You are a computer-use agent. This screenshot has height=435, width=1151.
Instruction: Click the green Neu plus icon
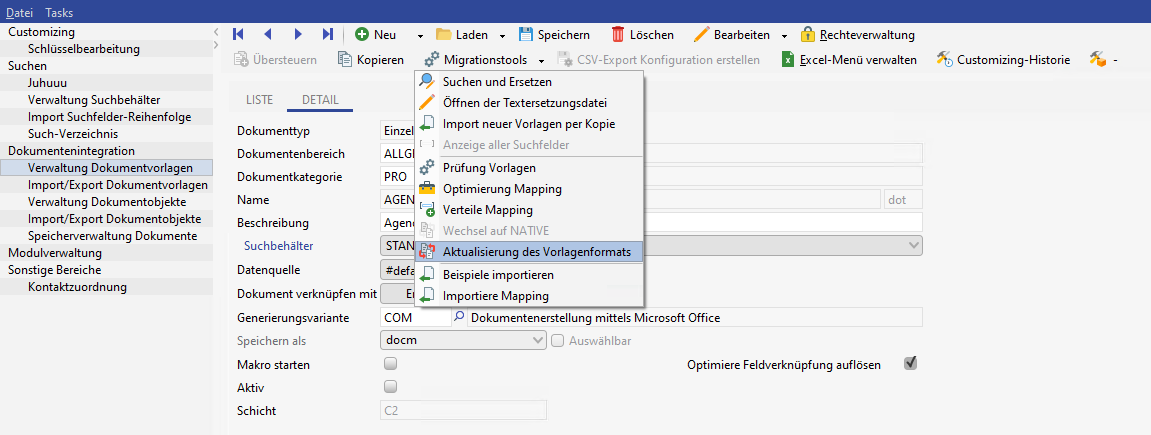(362, 35)
